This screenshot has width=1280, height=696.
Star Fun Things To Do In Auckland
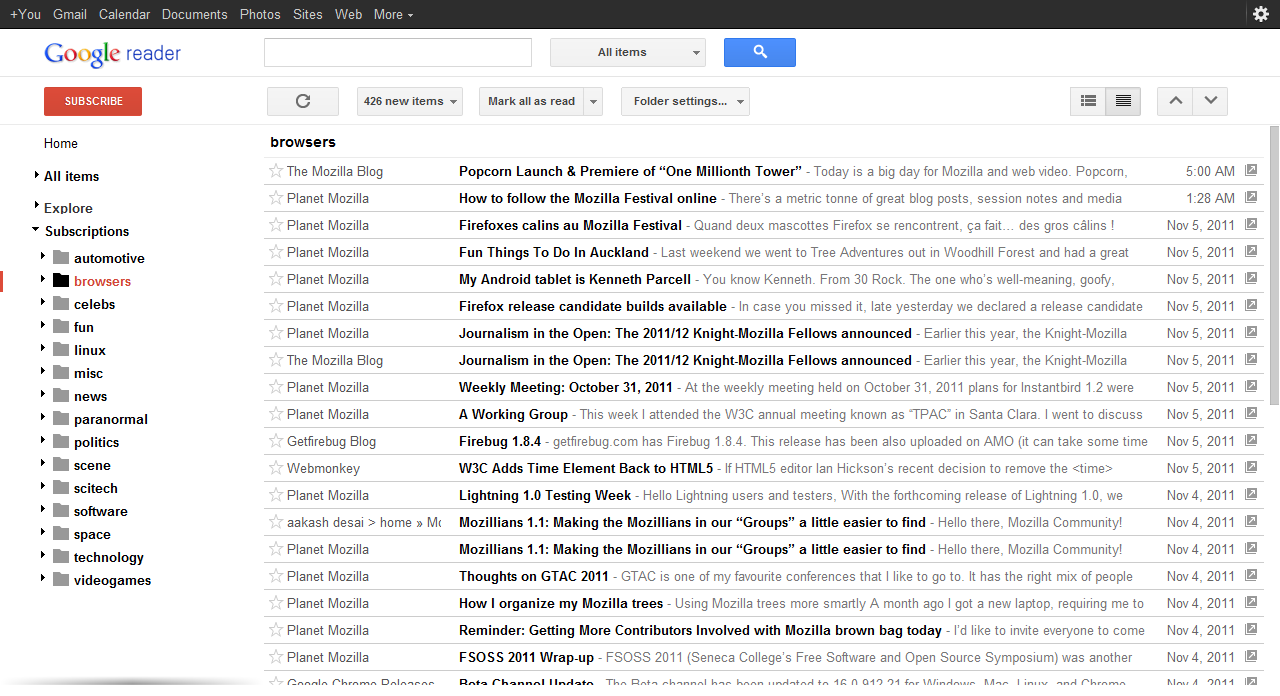pyautogui.click(x=276, y=252)
